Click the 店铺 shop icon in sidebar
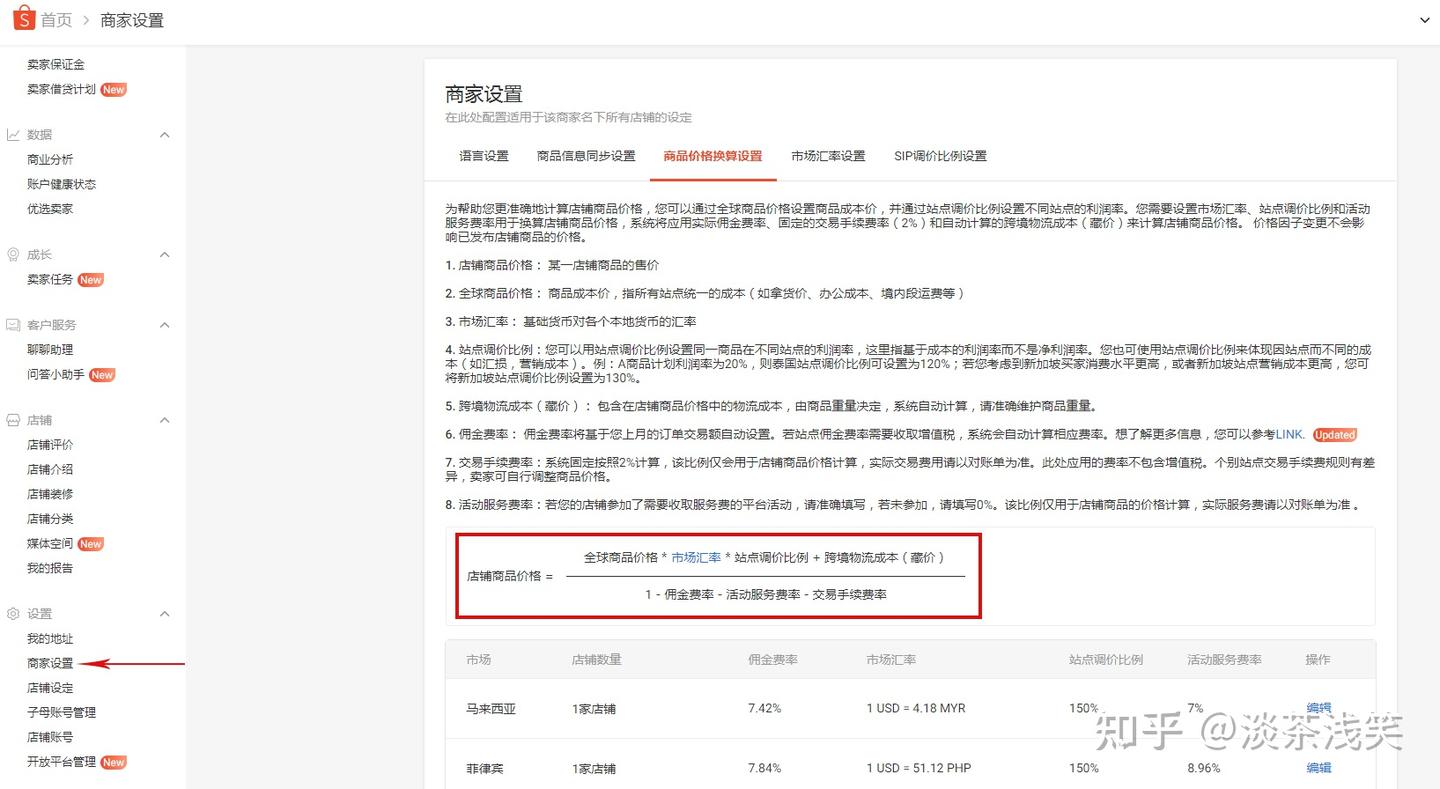The height and width of the screenshot is (789, 1440). pos(14,419)
